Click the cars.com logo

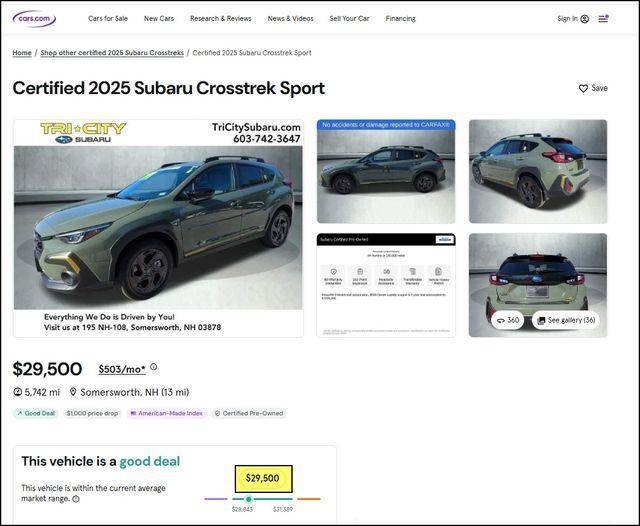[34, 18]
